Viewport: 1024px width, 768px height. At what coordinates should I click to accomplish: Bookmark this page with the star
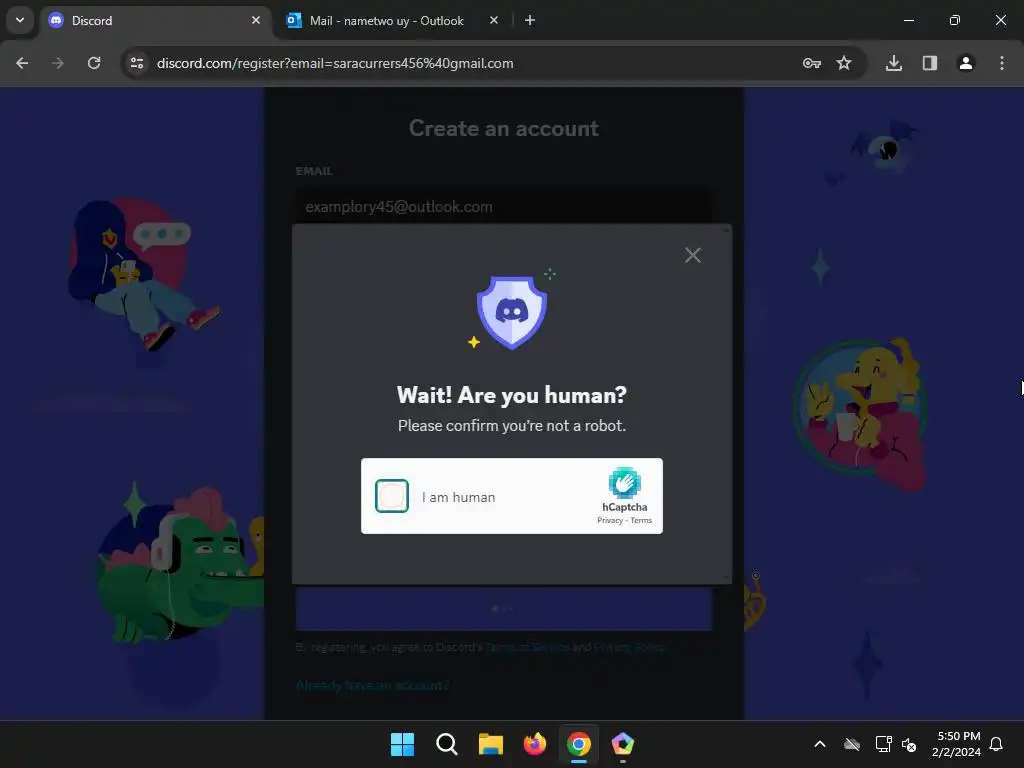[844, 63]
